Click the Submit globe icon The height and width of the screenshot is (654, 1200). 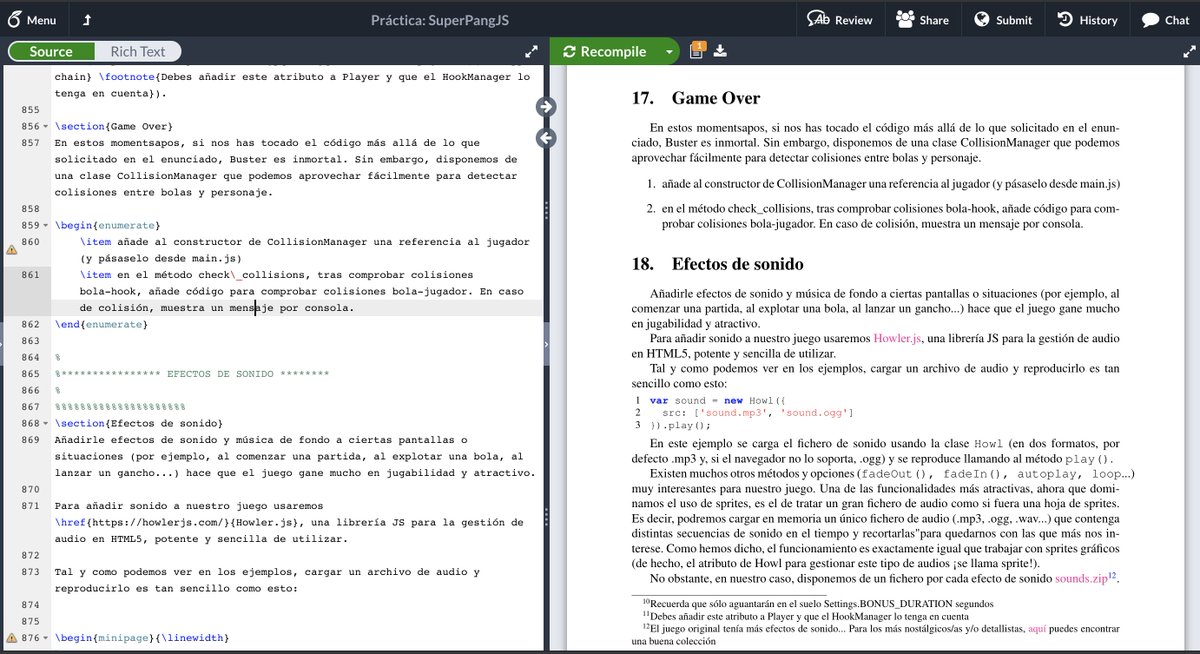click(x=981, y=20)
